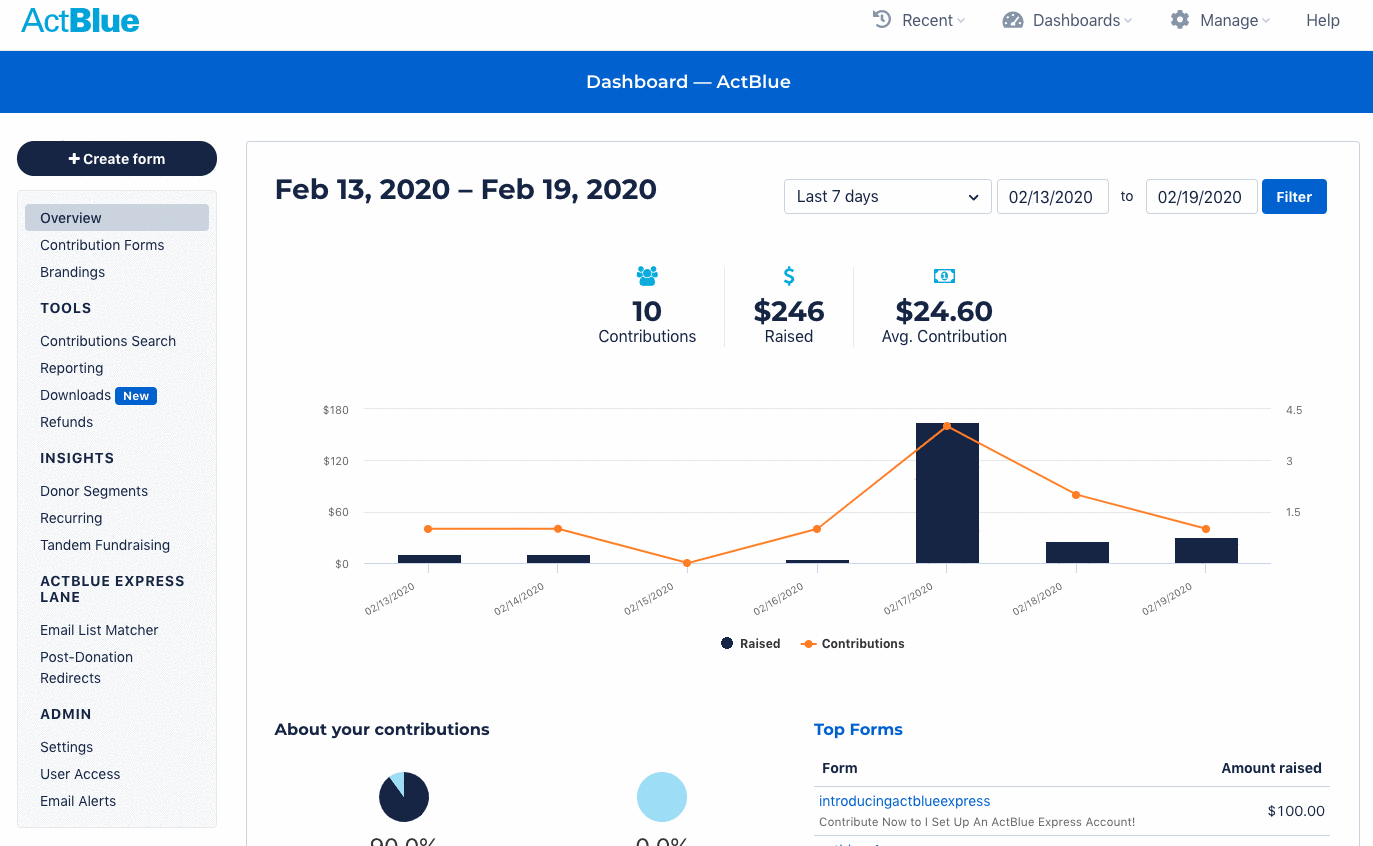
Task: Open Contributions Search tool
Action: click(108, 341)
